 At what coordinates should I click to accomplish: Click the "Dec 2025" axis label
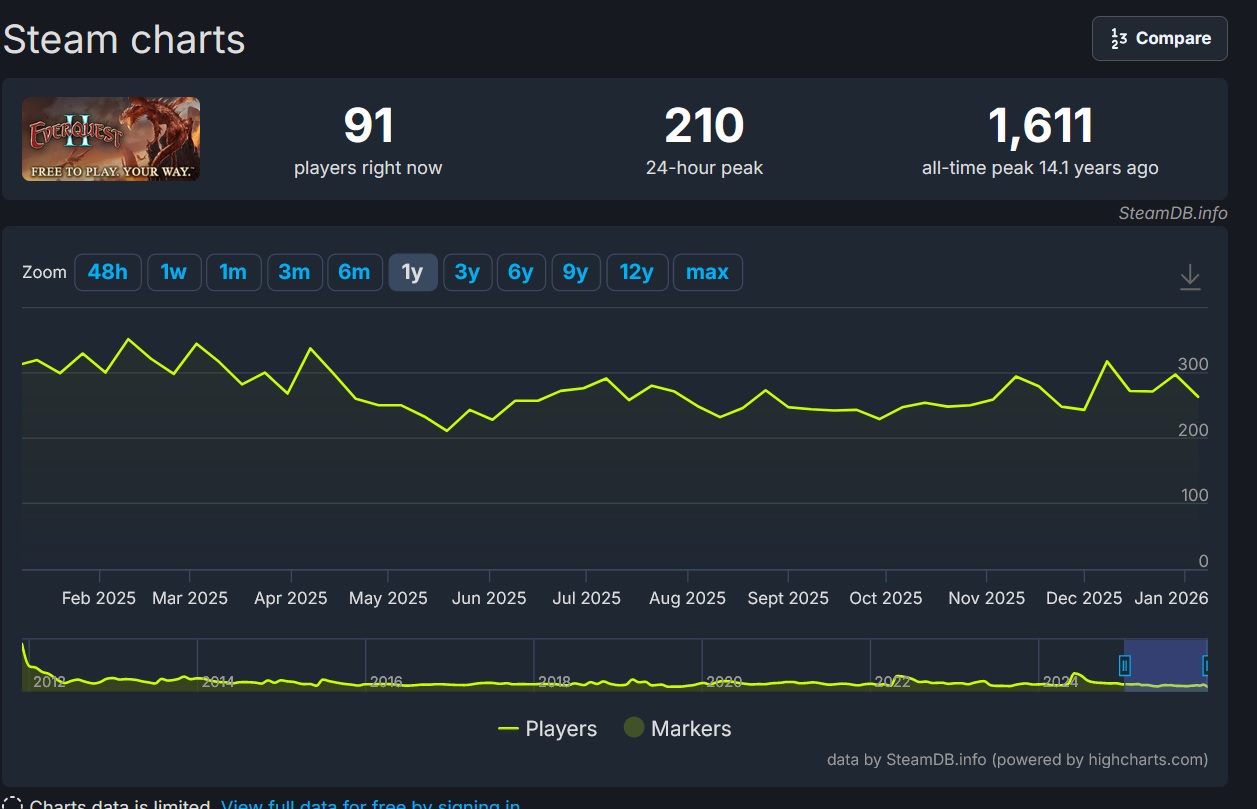1084,598
